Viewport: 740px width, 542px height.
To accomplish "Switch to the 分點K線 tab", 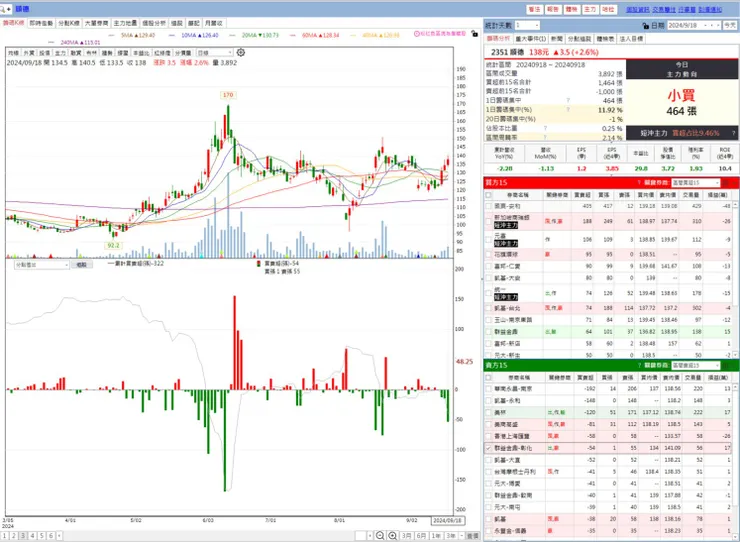I will click(x=69, y=23).
